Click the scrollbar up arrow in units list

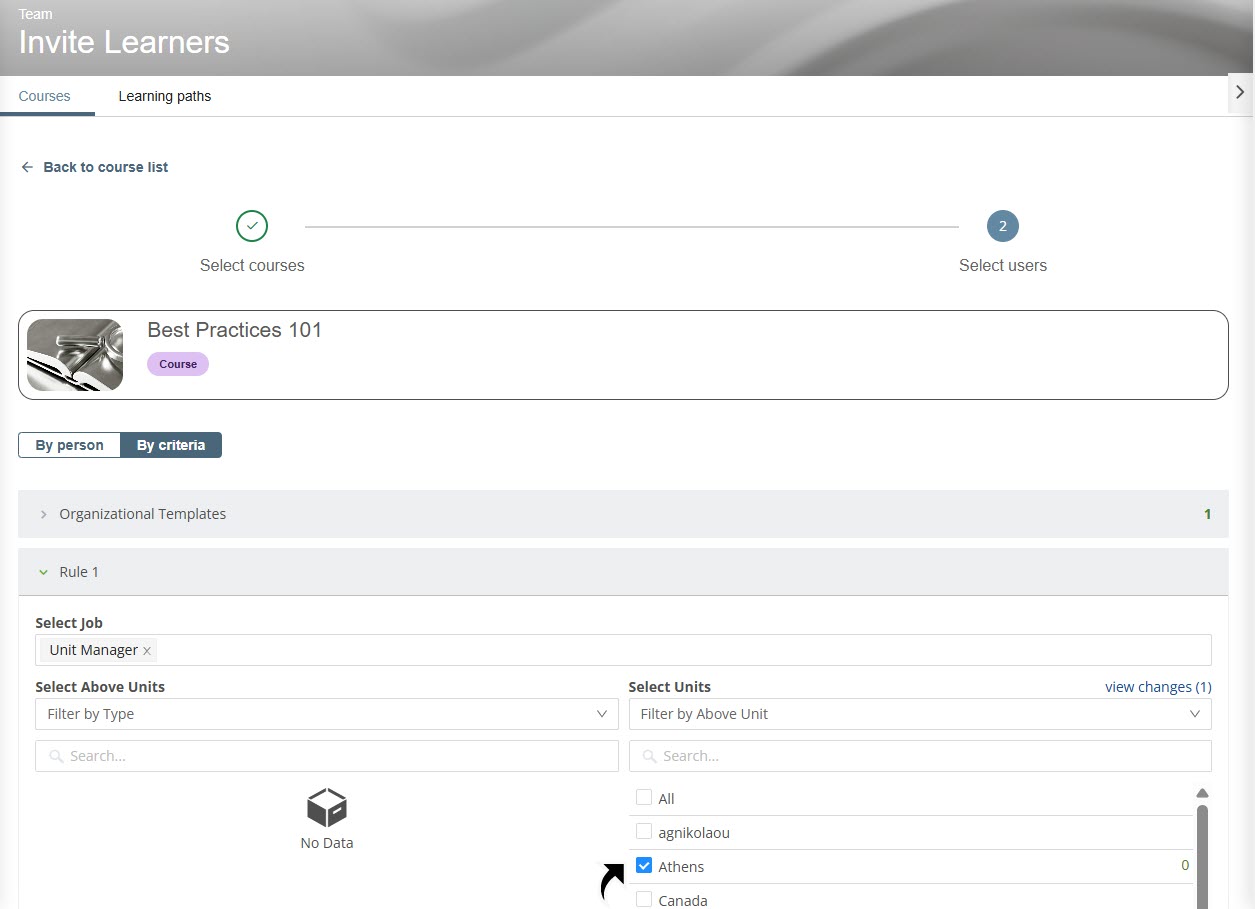click(1202, 793)
